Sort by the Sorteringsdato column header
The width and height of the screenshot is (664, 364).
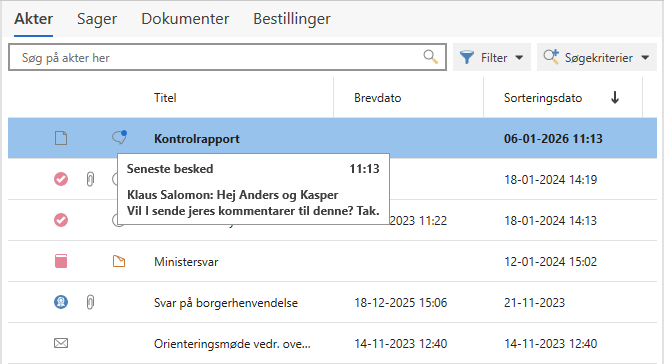pos(543,98)
